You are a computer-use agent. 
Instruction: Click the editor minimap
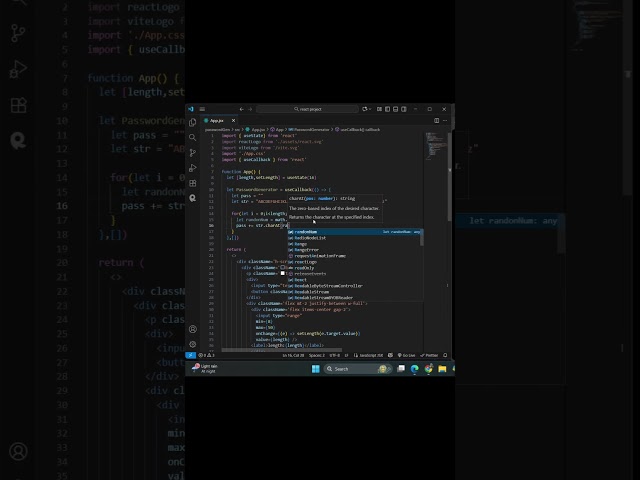pyautogui.click(x=436, y=146)
